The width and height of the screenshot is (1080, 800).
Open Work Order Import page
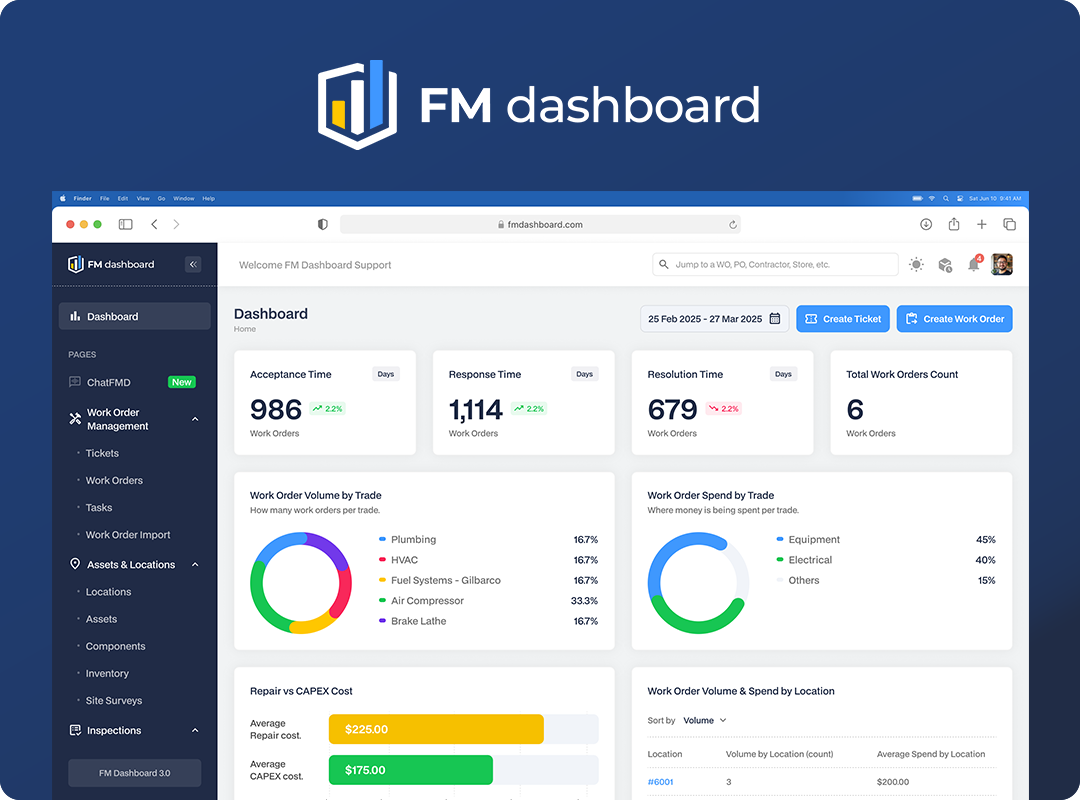click(127, 535)
